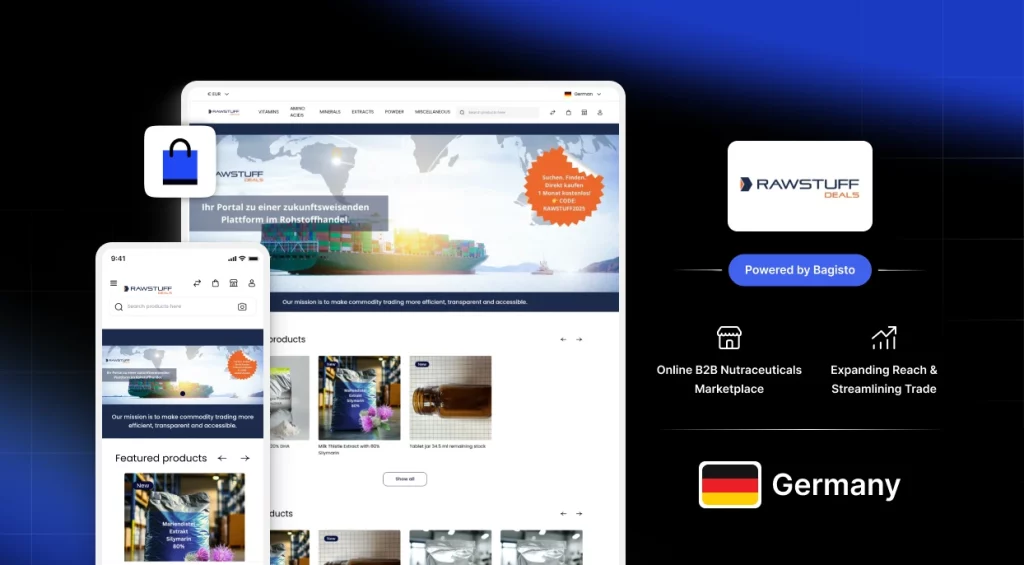Image resolution: width=1024 pixels, height=565 pixels.
Task: Open the user profile icon in tablet header
Action: [600, 112]
